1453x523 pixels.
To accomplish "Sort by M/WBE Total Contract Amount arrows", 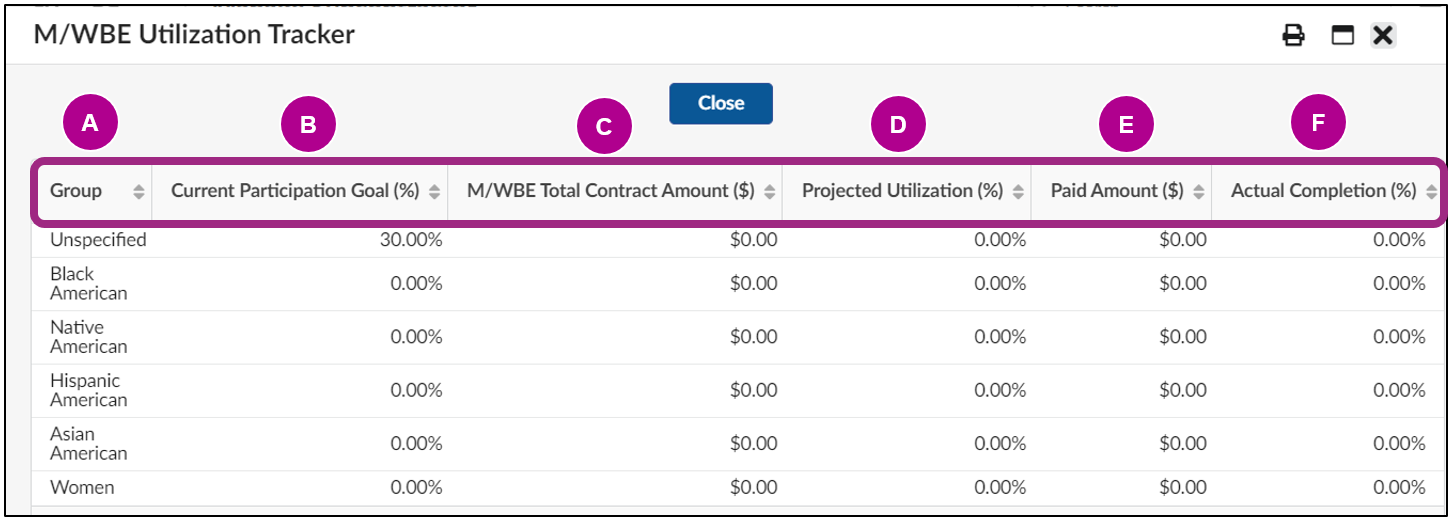I will click(769, 191).
